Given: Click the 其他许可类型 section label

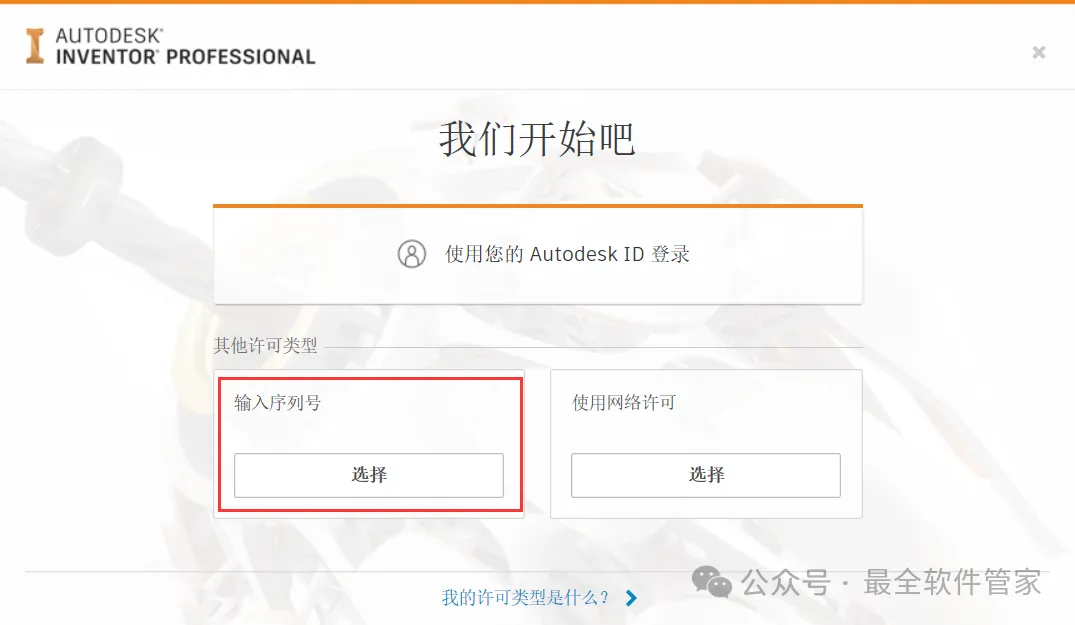Looking at the screenshot, I should pos(265,345).
